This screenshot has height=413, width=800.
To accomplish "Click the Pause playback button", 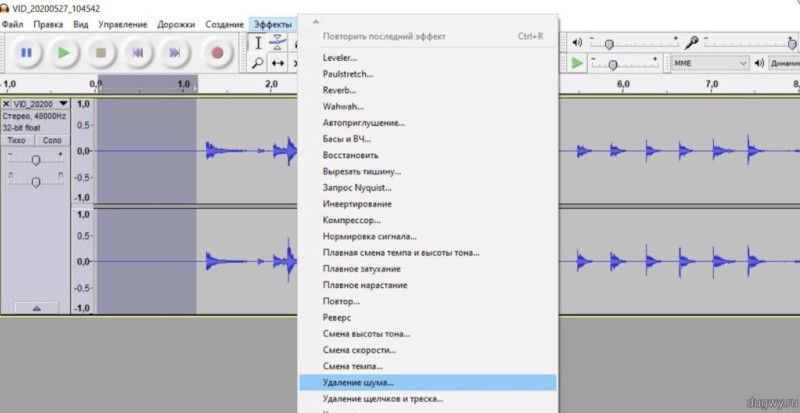I will pos(27,53).
